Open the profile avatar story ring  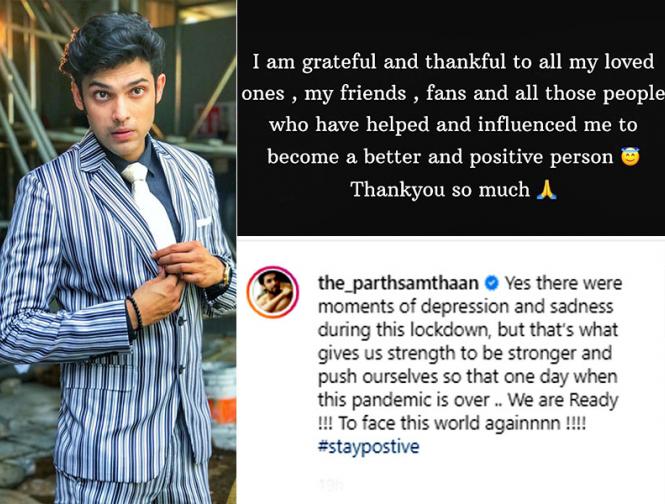point(273,292)
